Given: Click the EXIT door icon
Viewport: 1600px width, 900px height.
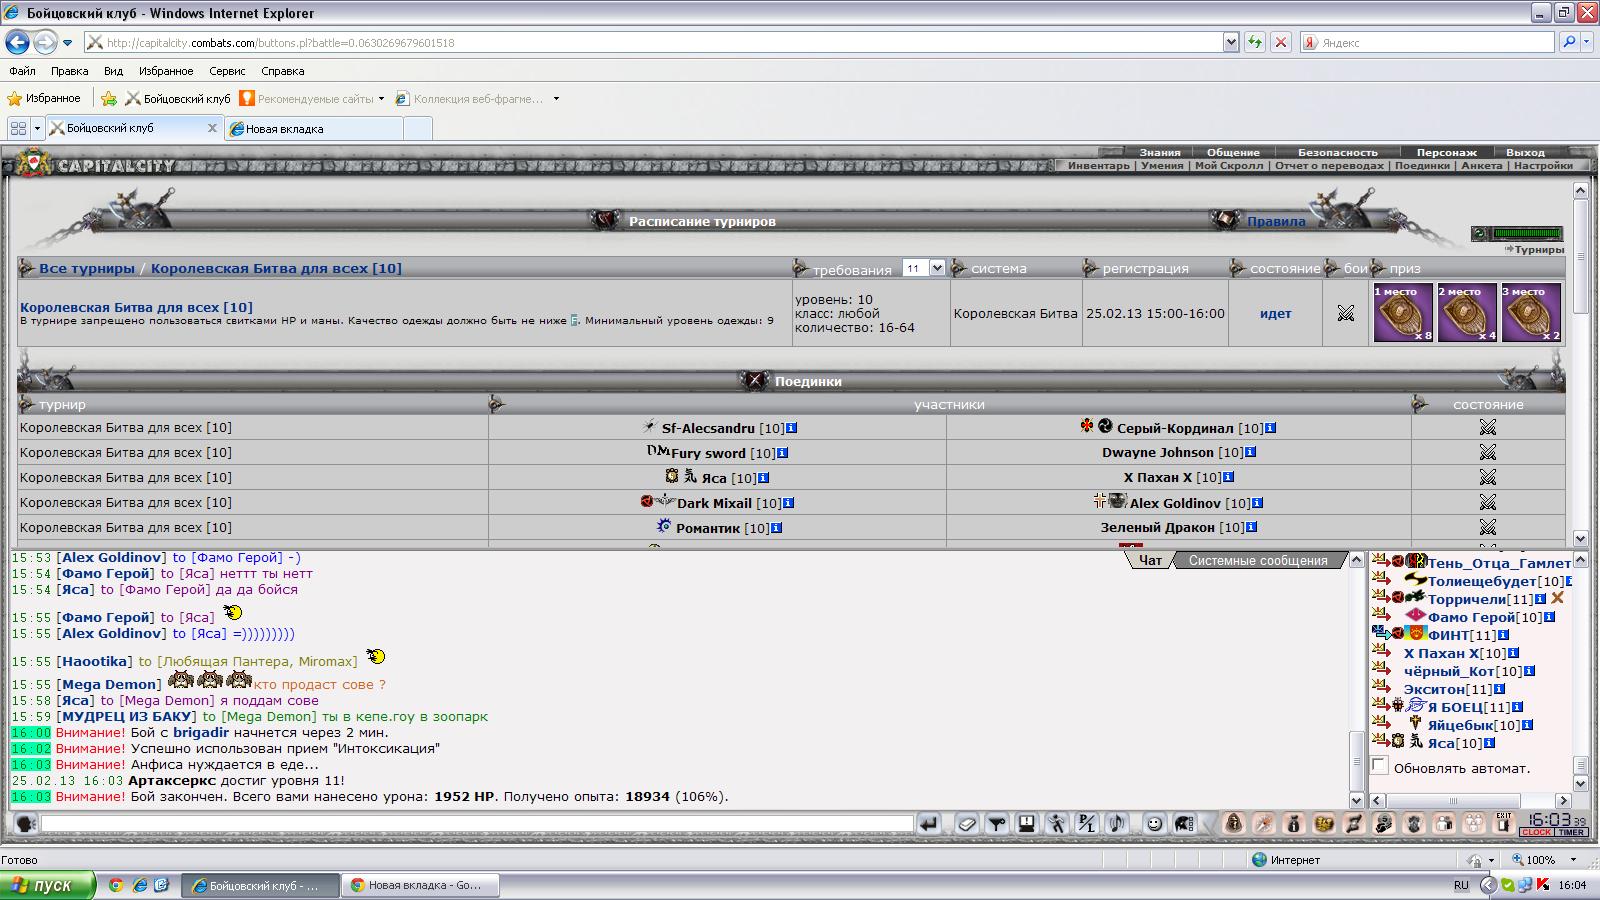Looking at the screenshot, I should point(1503,823).
